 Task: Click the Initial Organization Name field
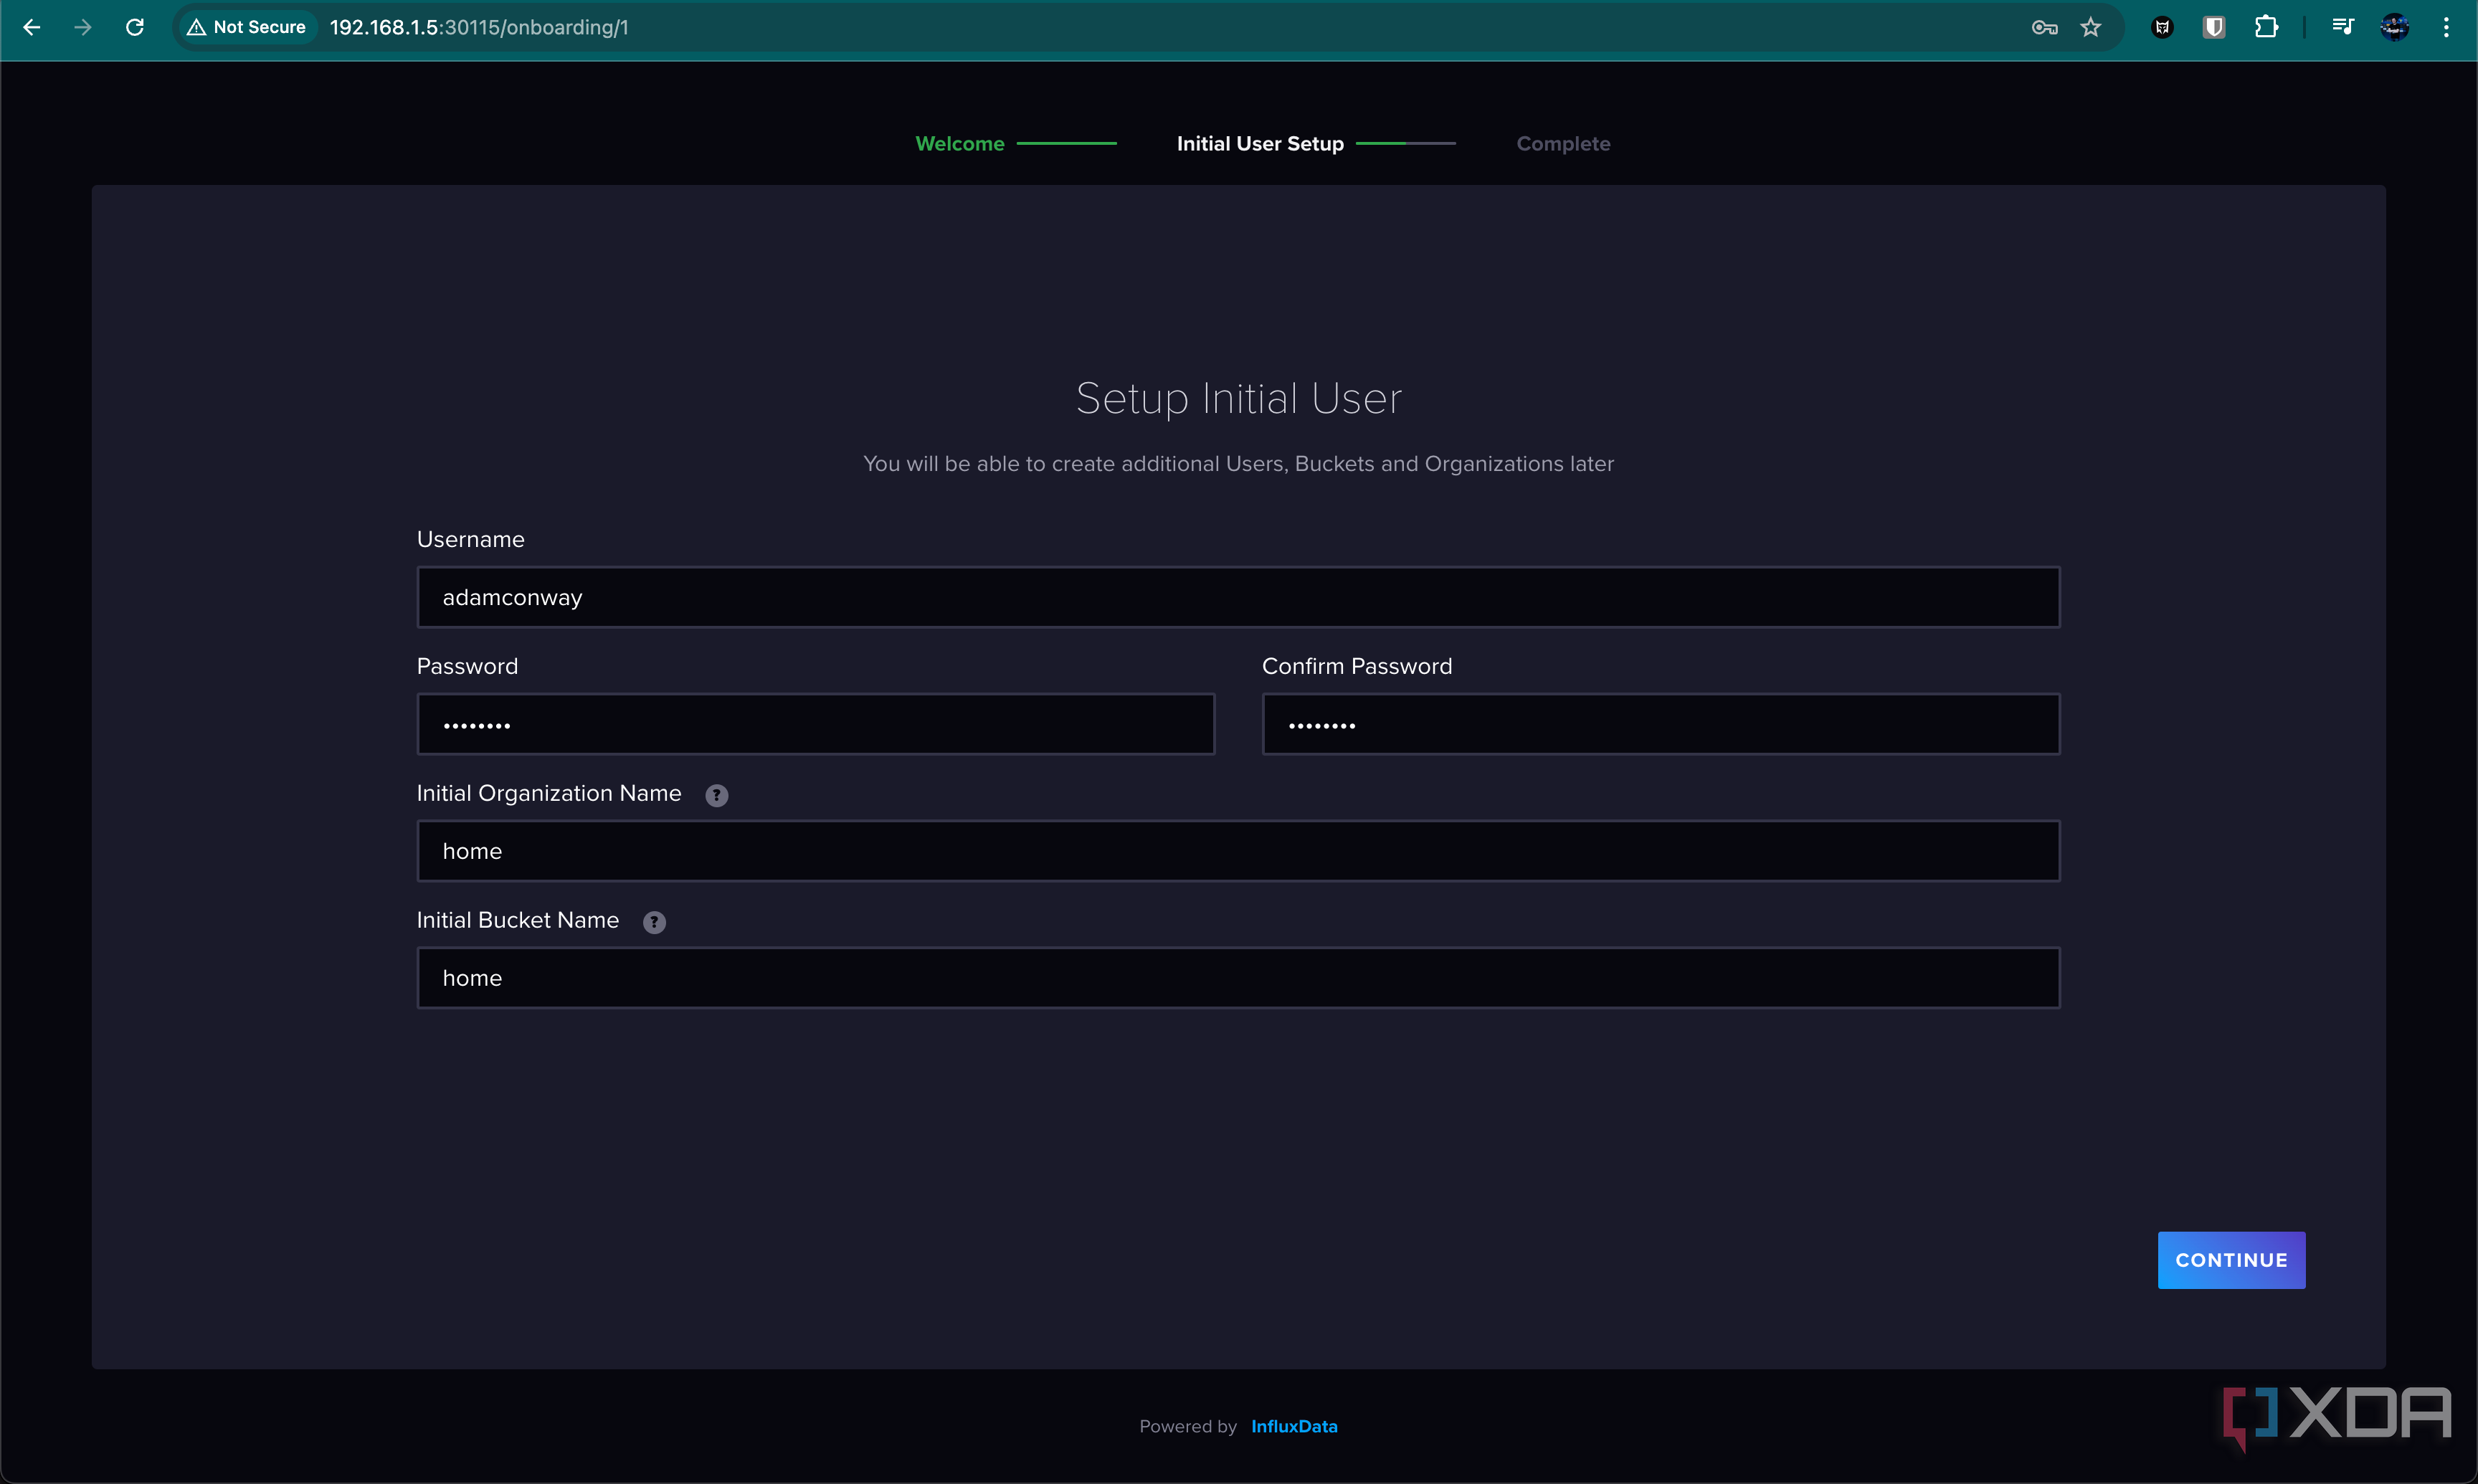pyautogui.click(x=1238, y=852)
